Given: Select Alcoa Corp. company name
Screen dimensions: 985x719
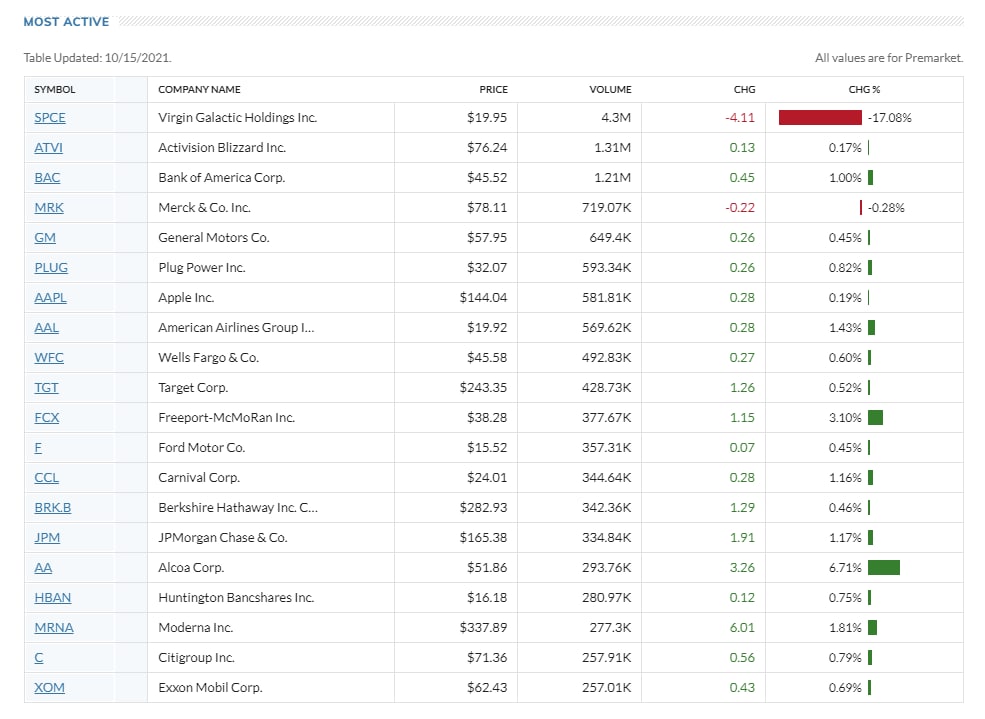Looking at the screenshot, I should pyautogui.click(x=191, y=568).
